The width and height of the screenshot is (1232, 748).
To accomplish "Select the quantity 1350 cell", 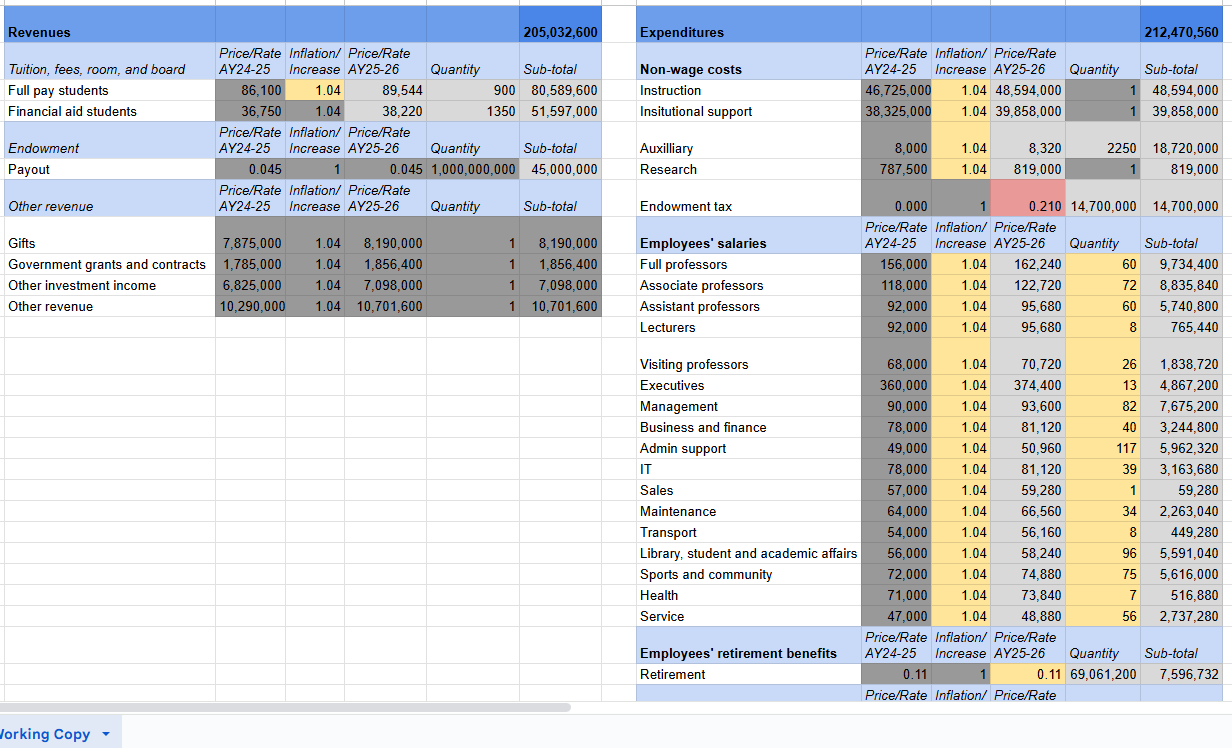I will (473, 111).
